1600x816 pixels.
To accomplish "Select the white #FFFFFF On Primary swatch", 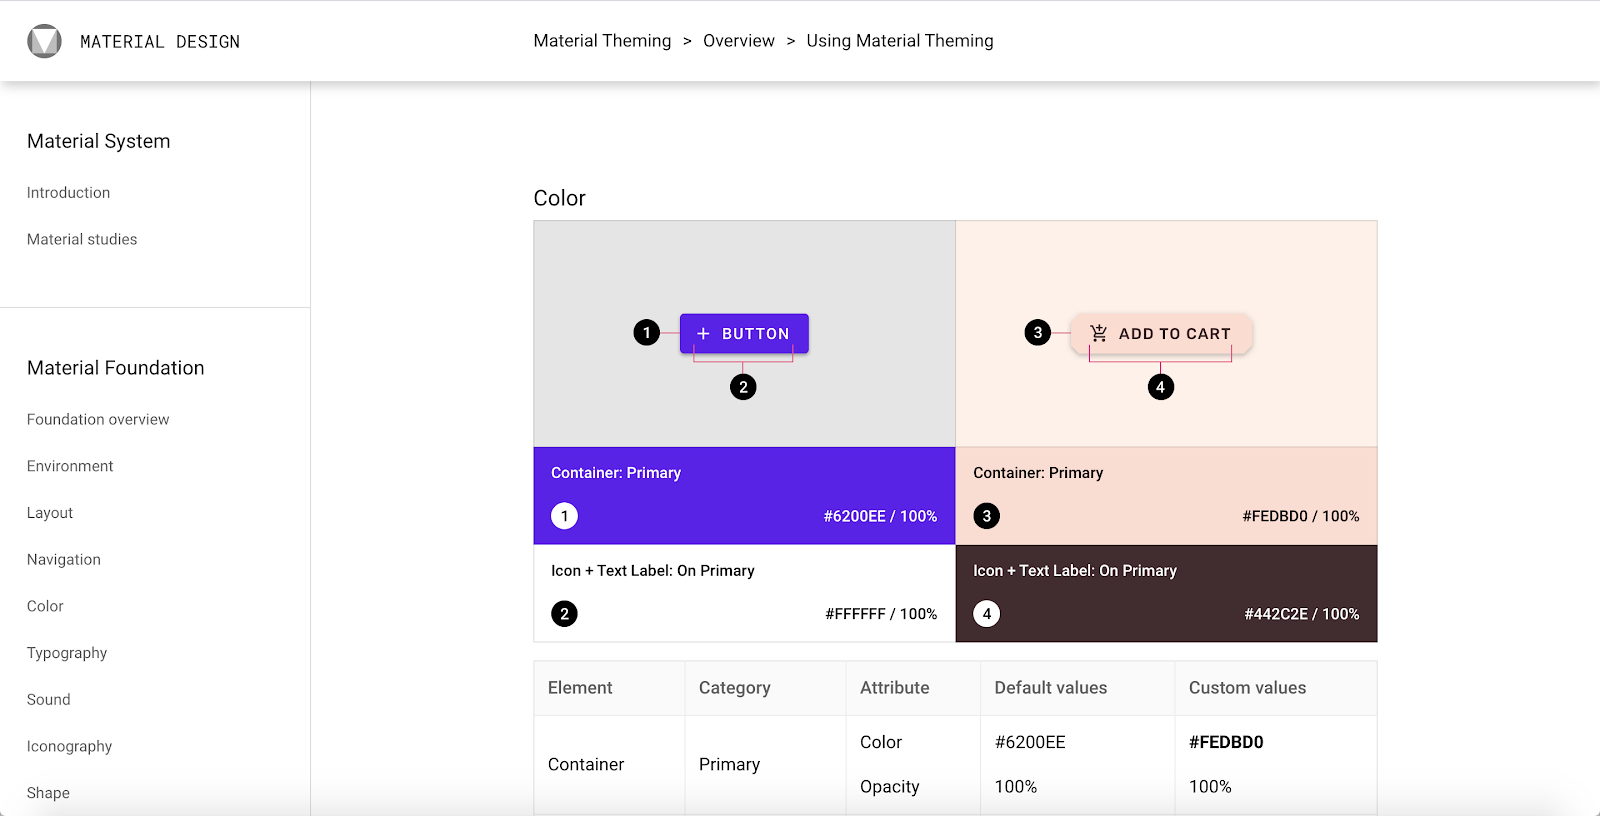I will pyautogui.click(x=744, y=593).
